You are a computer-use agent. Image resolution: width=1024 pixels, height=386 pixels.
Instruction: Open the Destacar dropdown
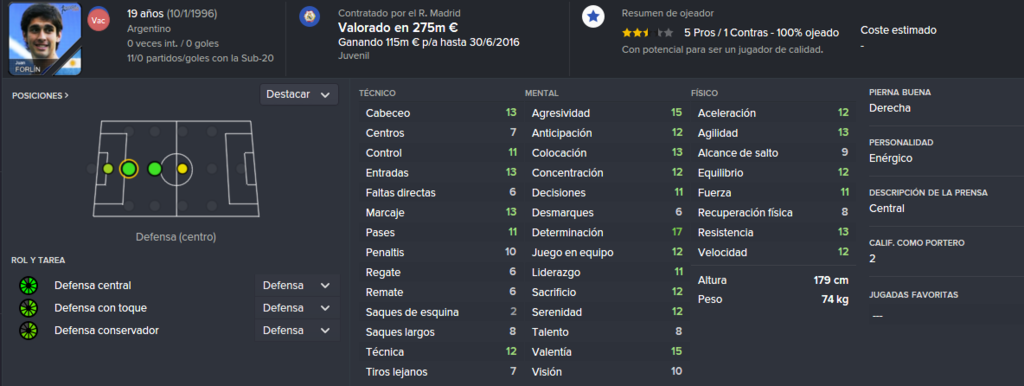click(x=298, y=95)
